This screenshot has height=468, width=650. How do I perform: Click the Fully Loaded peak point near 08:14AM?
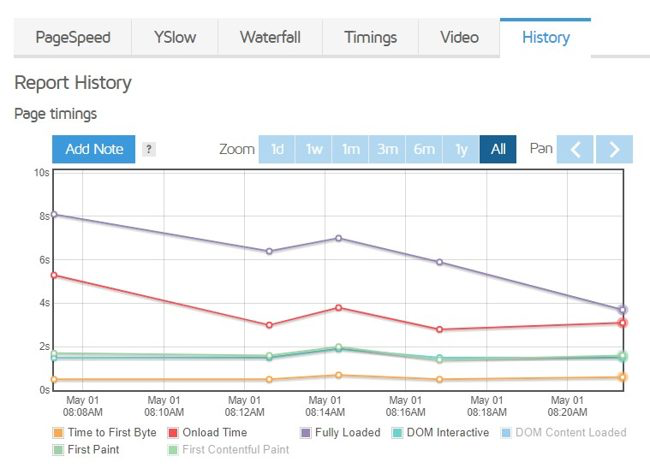(x=339, y=238)
